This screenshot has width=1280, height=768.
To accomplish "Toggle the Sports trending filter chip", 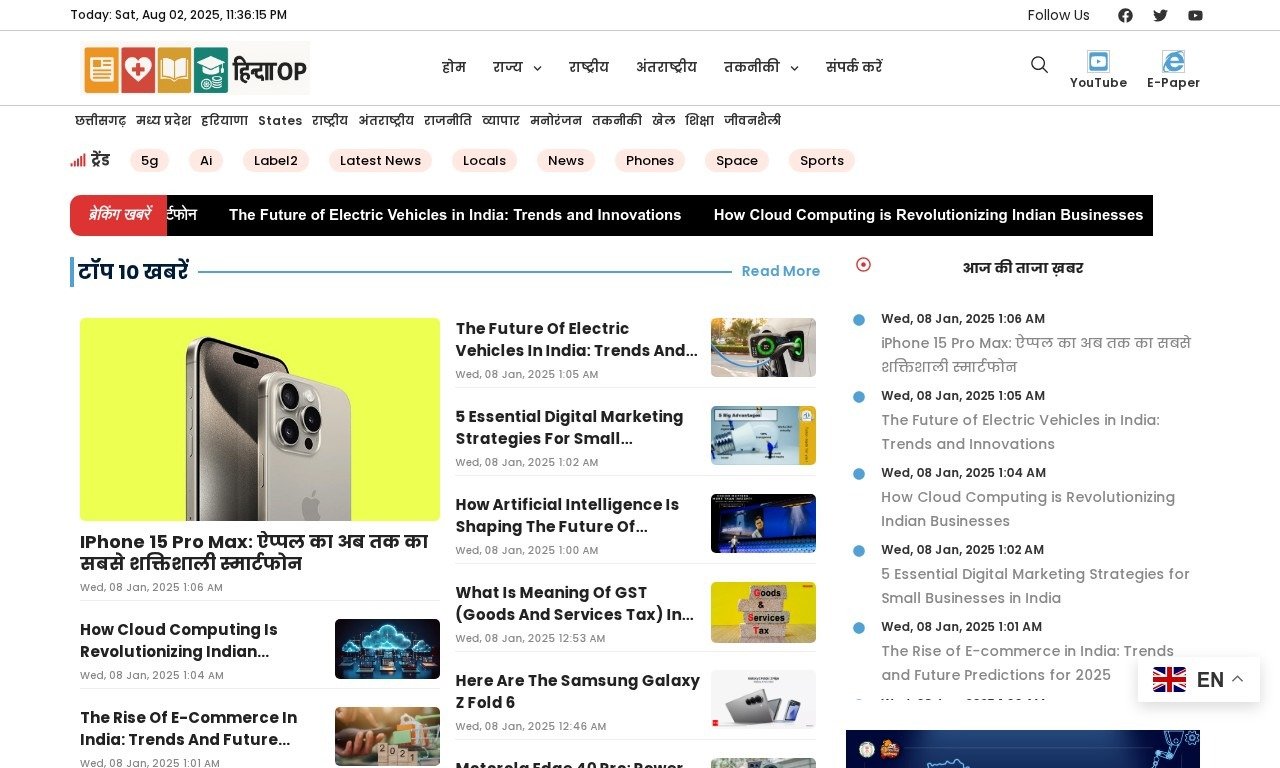I will [821, 160].
